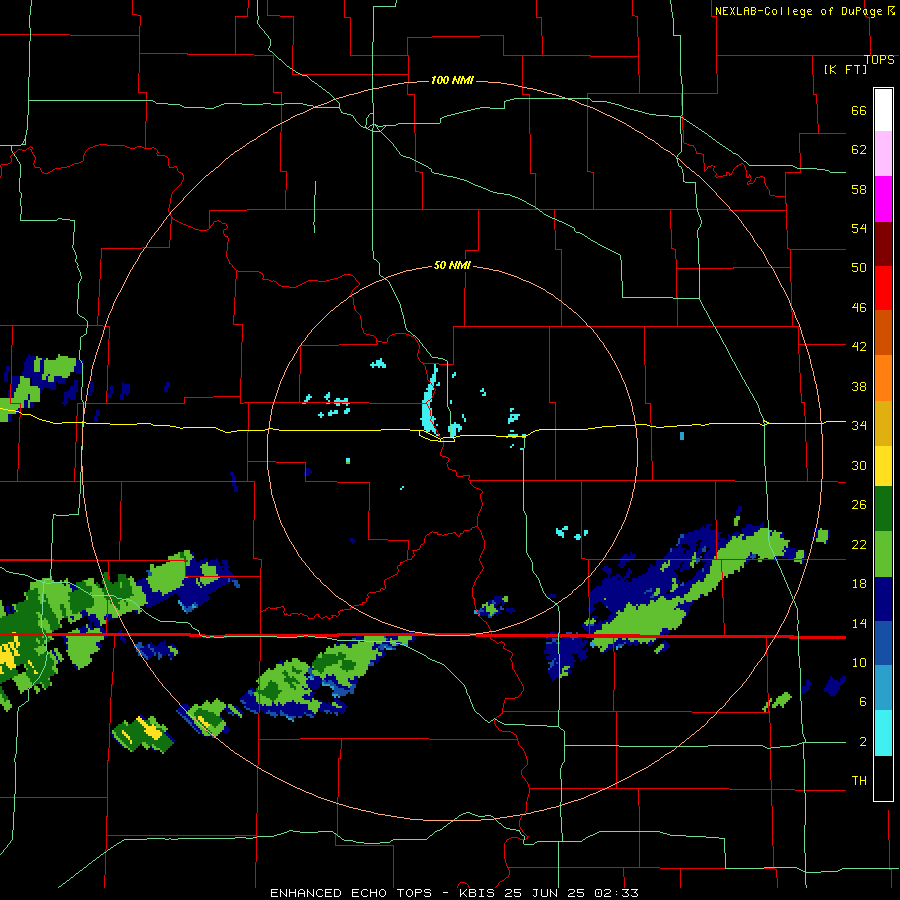Viewport: 900px width, 900px height.
Task: Click the cyan swatch near 2
Action: tap(883, 733)
